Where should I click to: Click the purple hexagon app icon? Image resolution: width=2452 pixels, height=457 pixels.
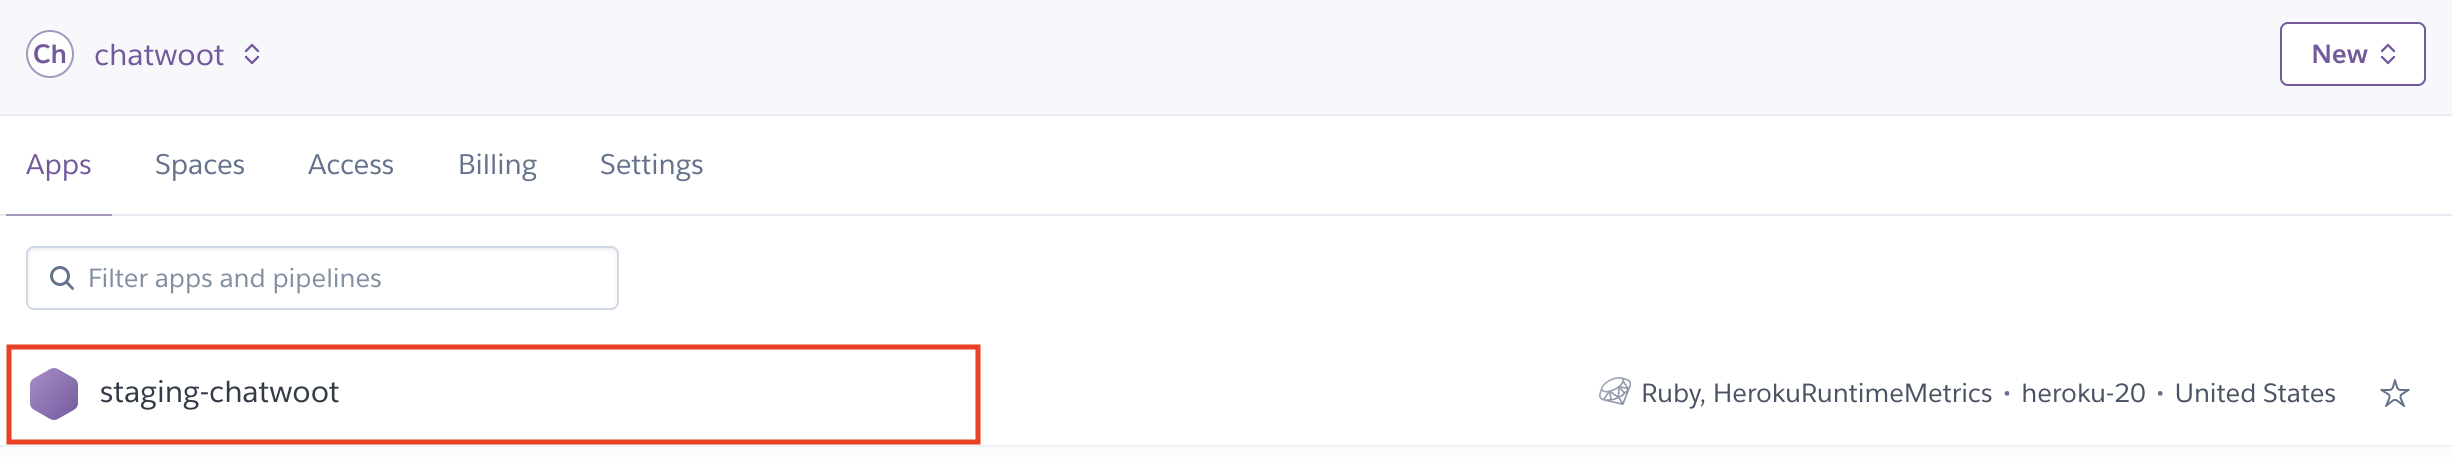54,393
